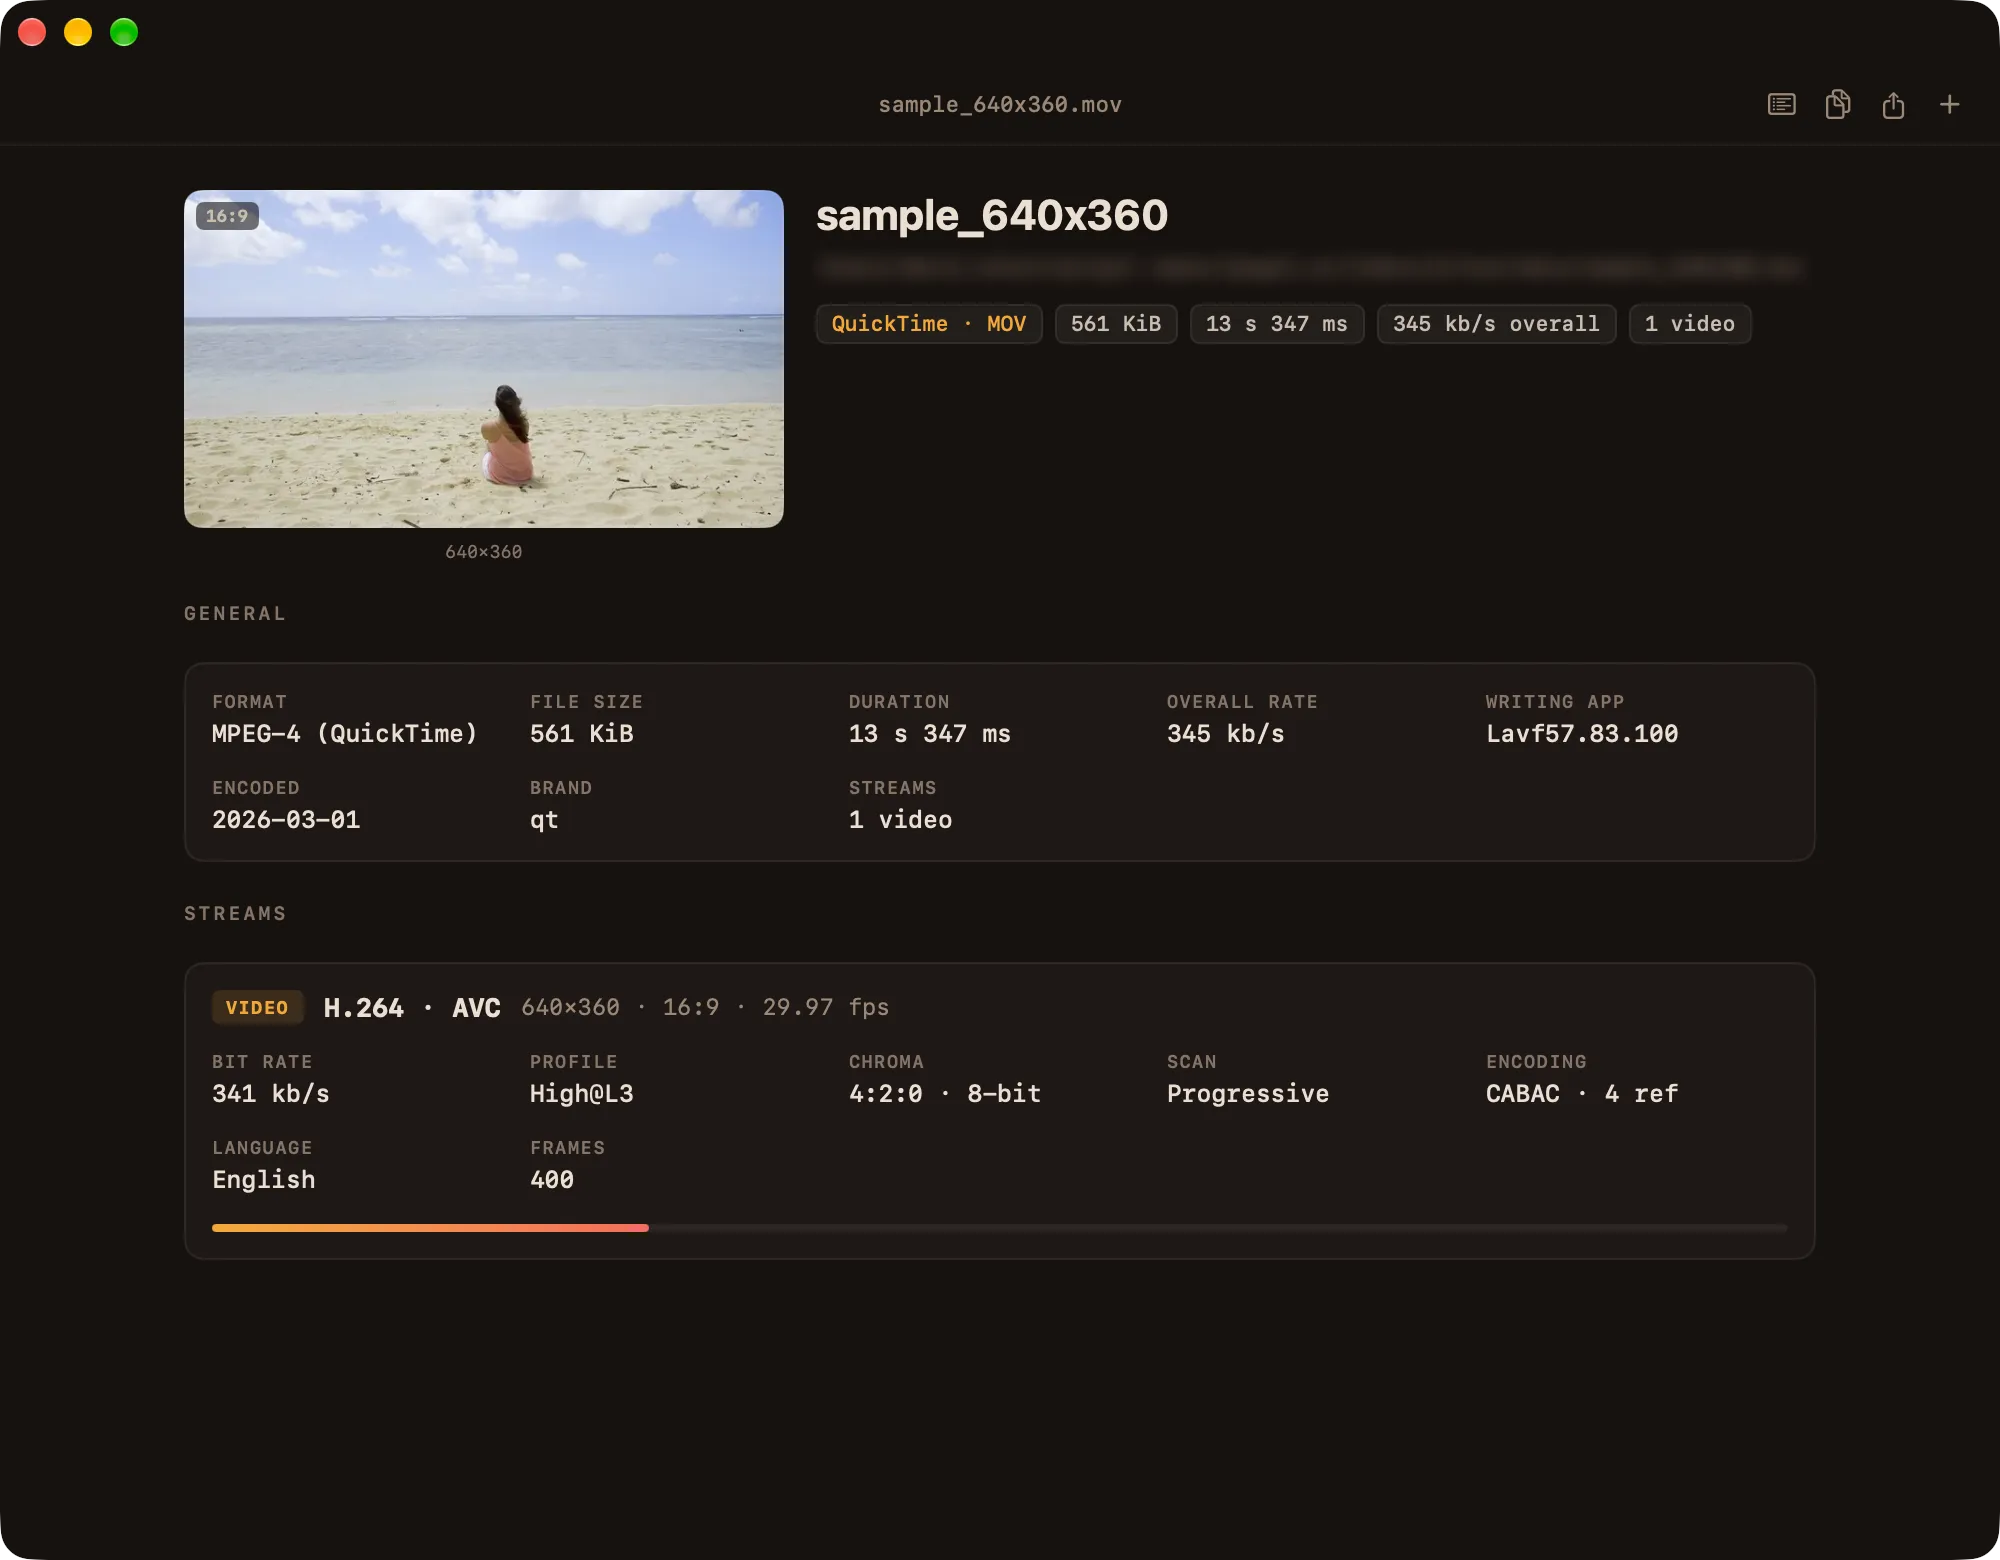Select the 1 video streams value in General

pyautogui.click(x=900, y=819)
